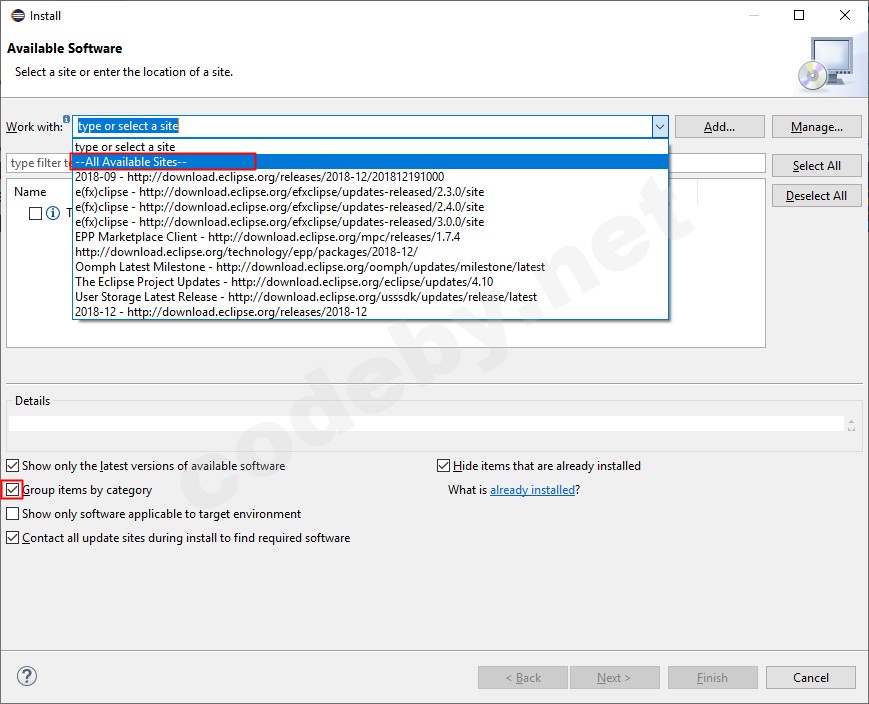869x704 pixels.
Task: Choose EPP Marketplace Client 1.7.4 site
Action: [x=370, y=237]
